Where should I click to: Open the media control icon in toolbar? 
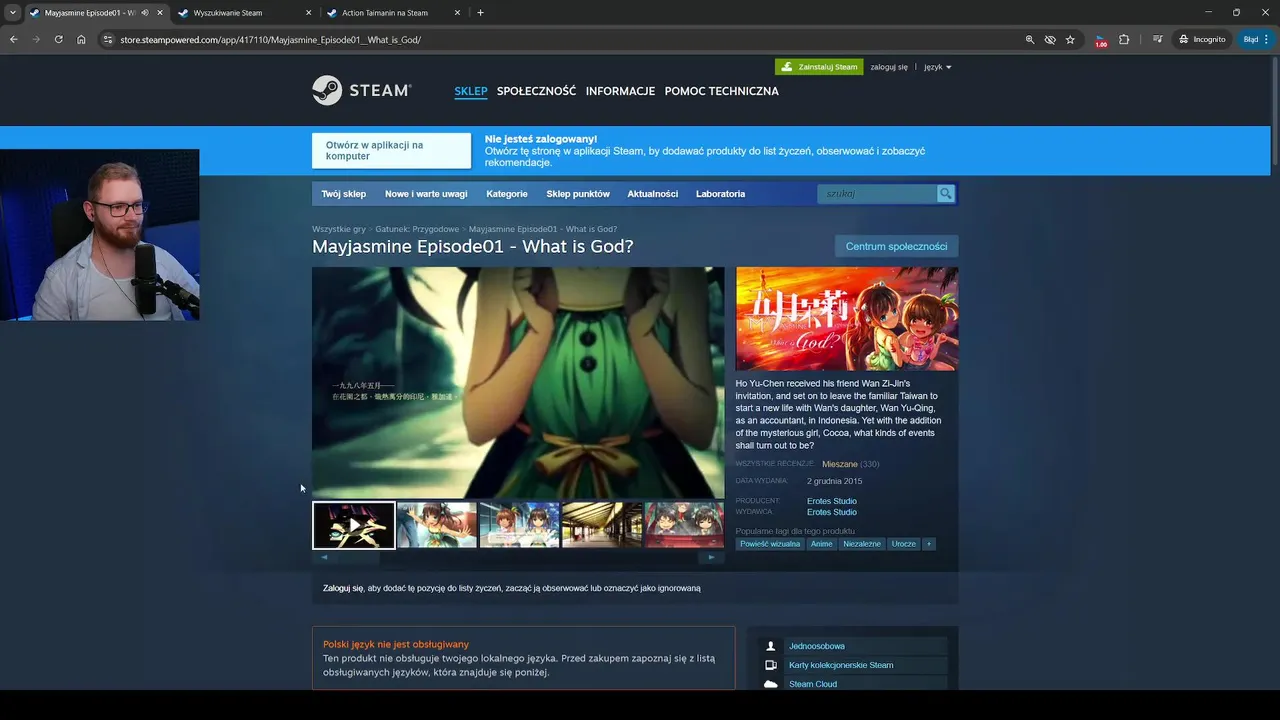pyautogui.click(x=1158, y=40)
